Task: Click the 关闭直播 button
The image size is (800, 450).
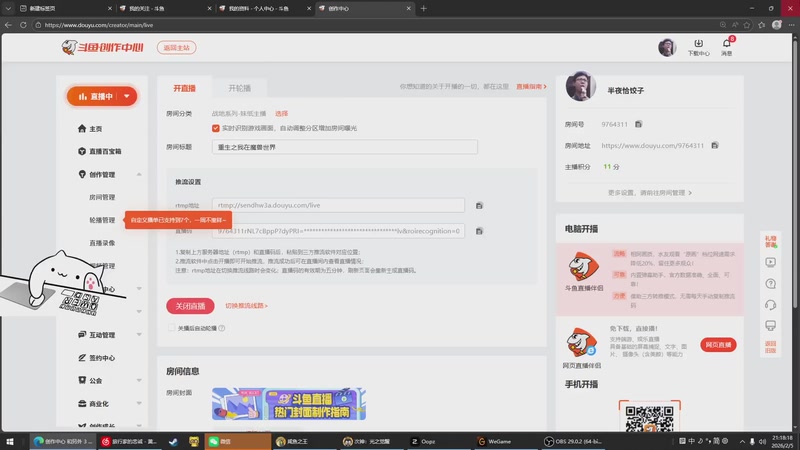Action: point(190,306)
